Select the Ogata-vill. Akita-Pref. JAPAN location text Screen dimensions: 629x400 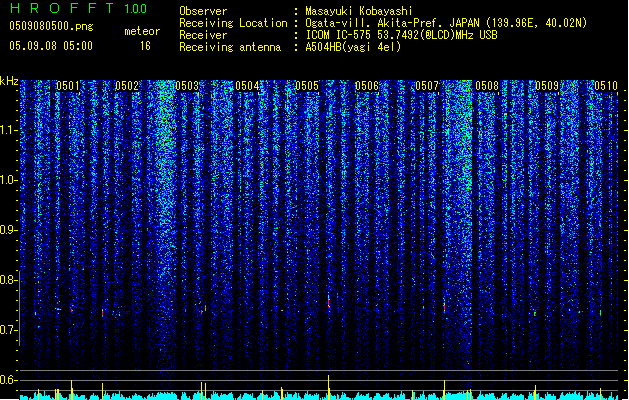tap(446, 23)
